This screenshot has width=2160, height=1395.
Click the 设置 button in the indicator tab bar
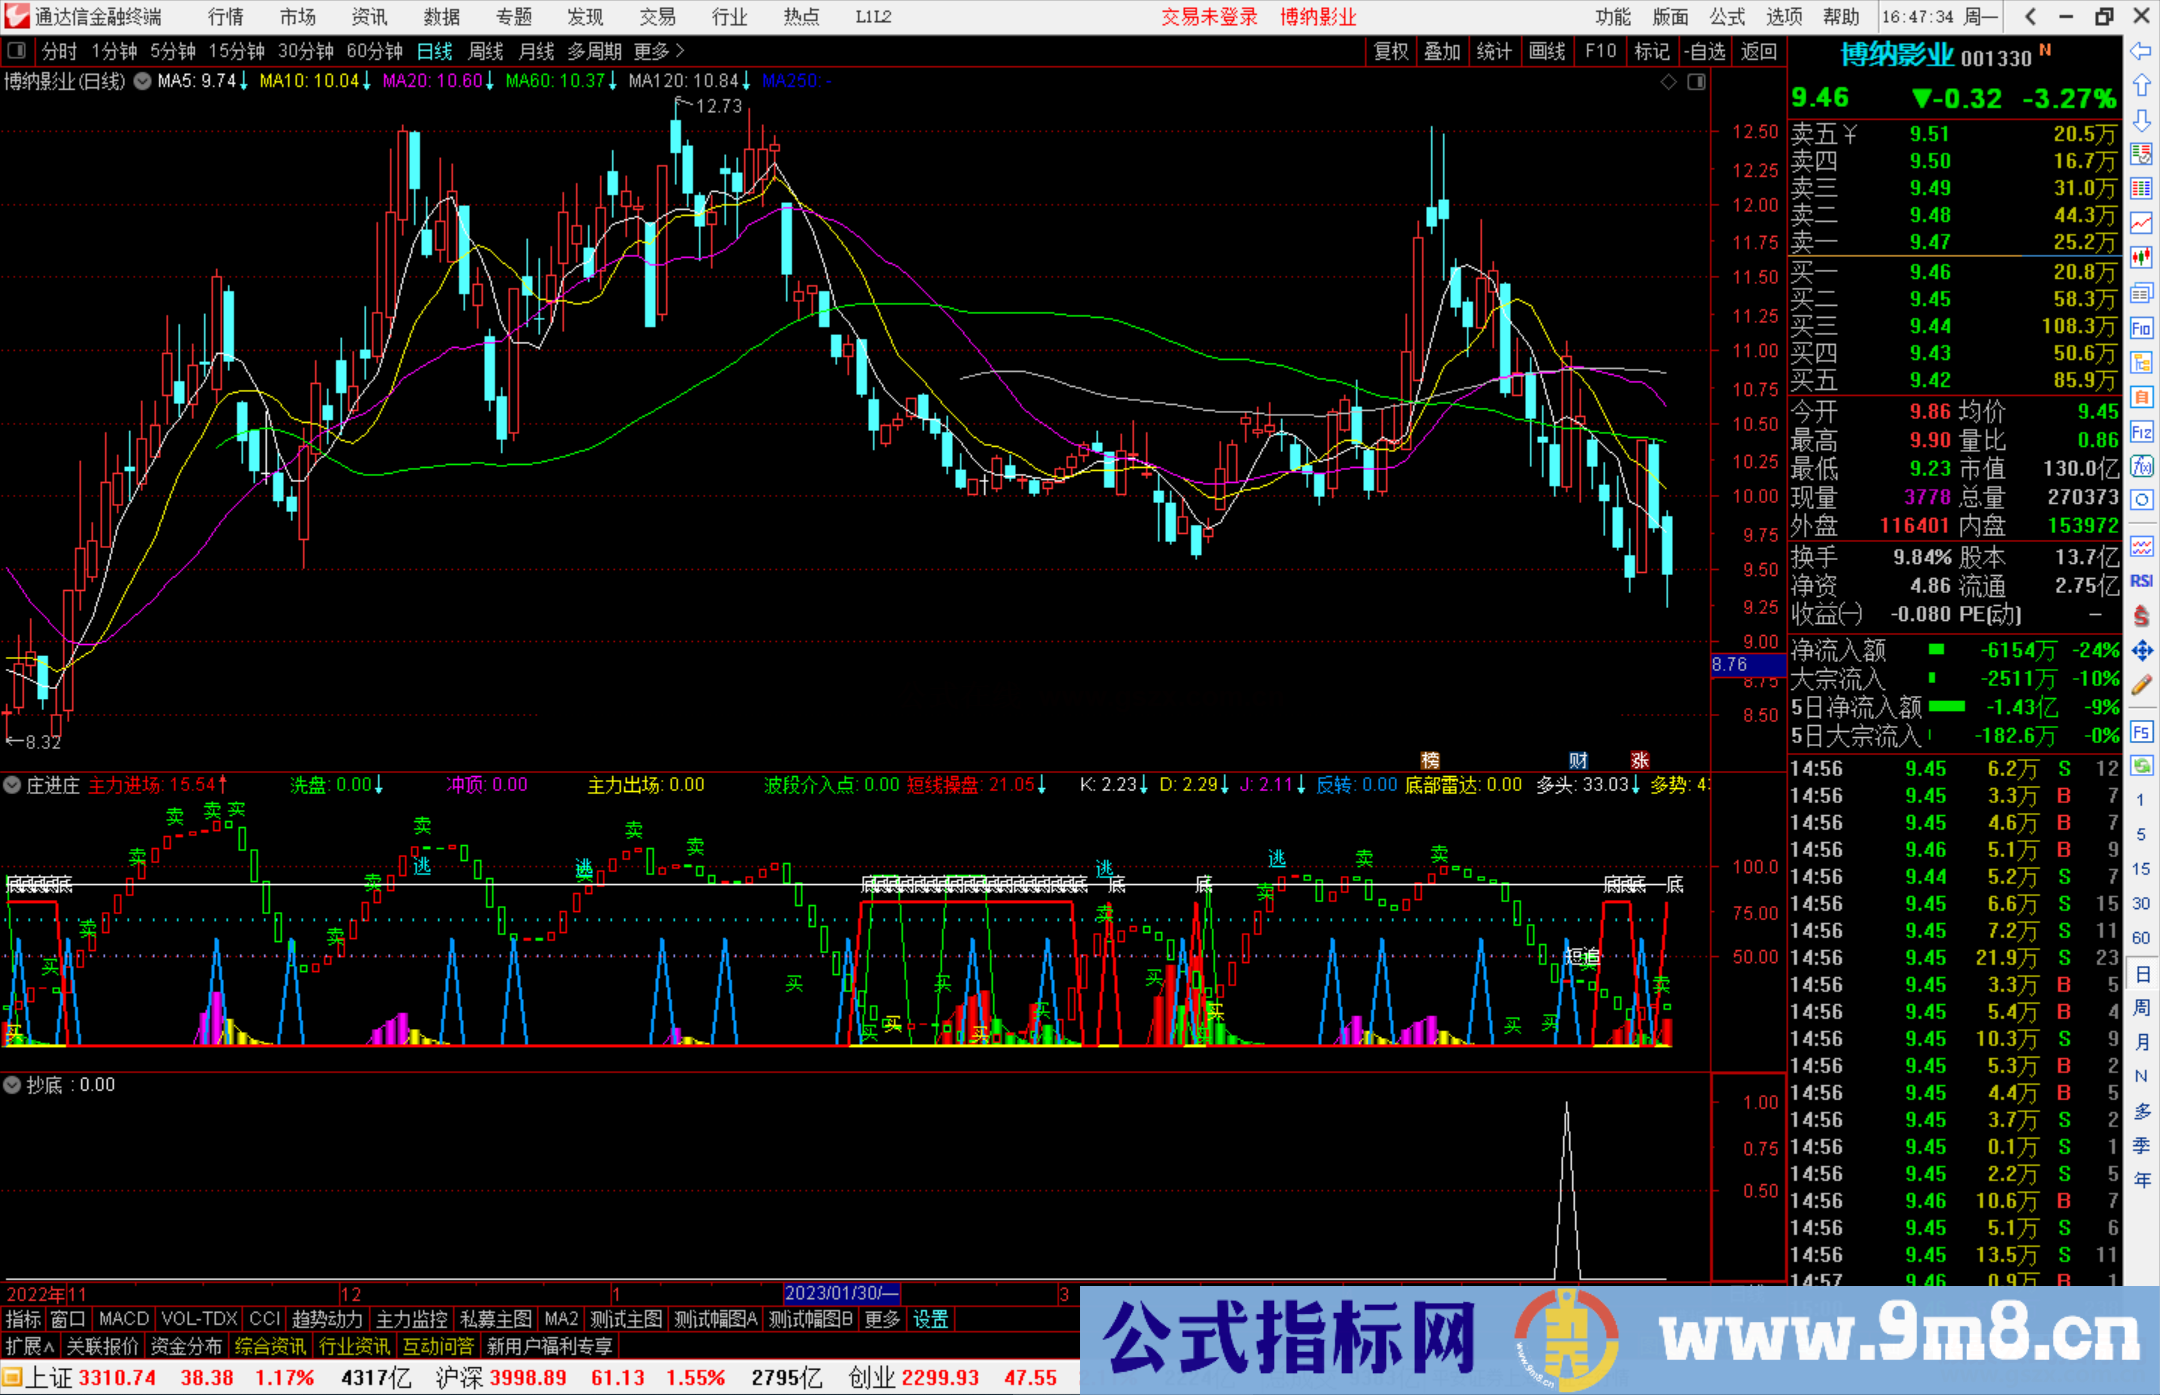(930, 1319)
